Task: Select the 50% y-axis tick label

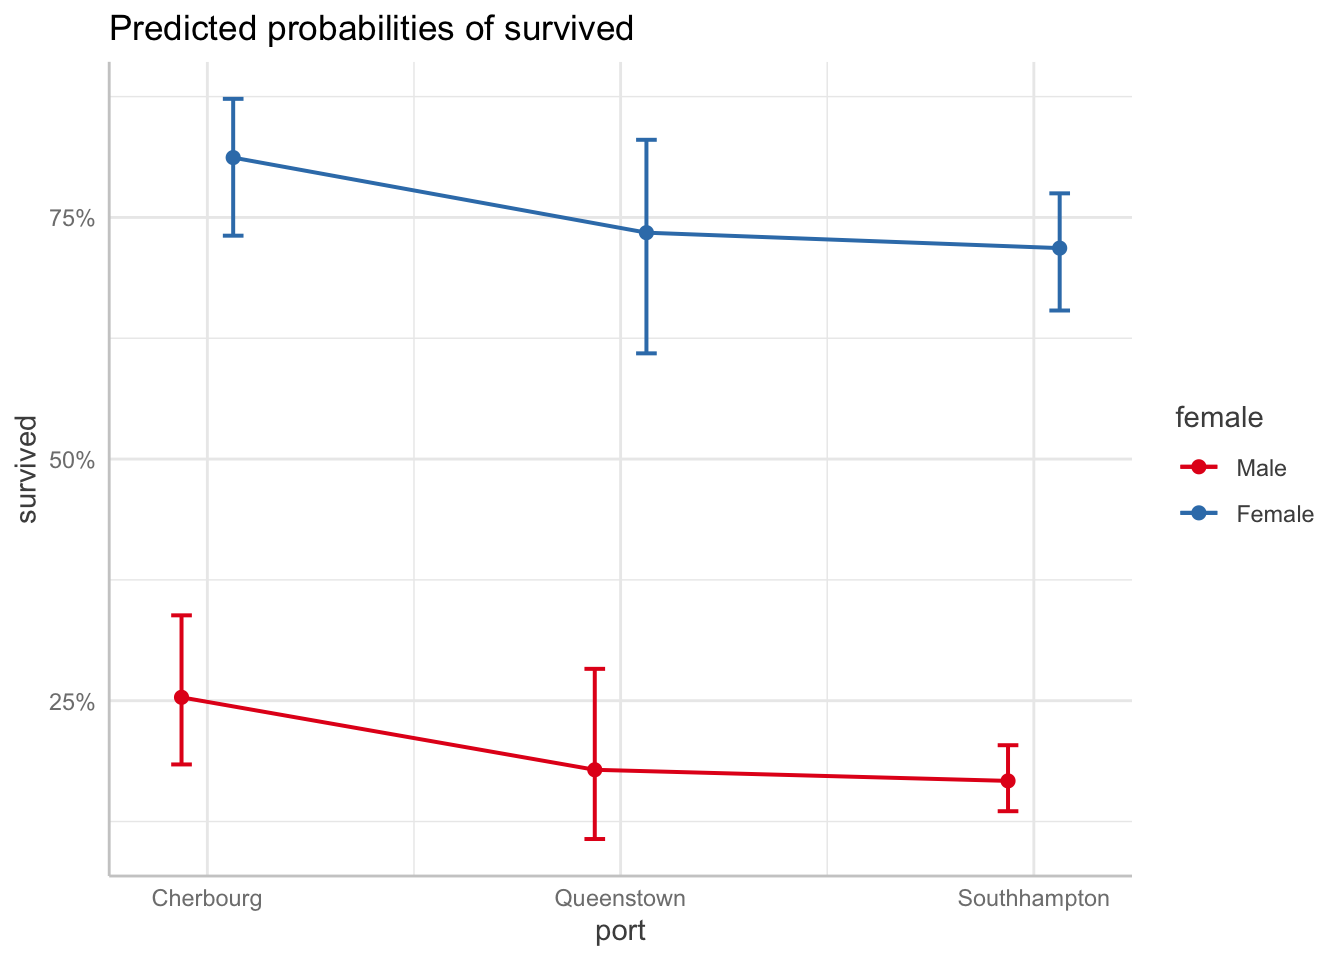Action: pos(72,460)
